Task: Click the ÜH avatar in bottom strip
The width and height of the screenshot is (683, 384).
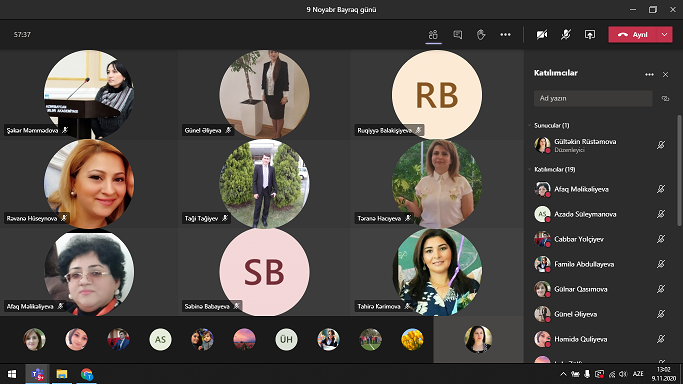Action: tap(286, 339)
